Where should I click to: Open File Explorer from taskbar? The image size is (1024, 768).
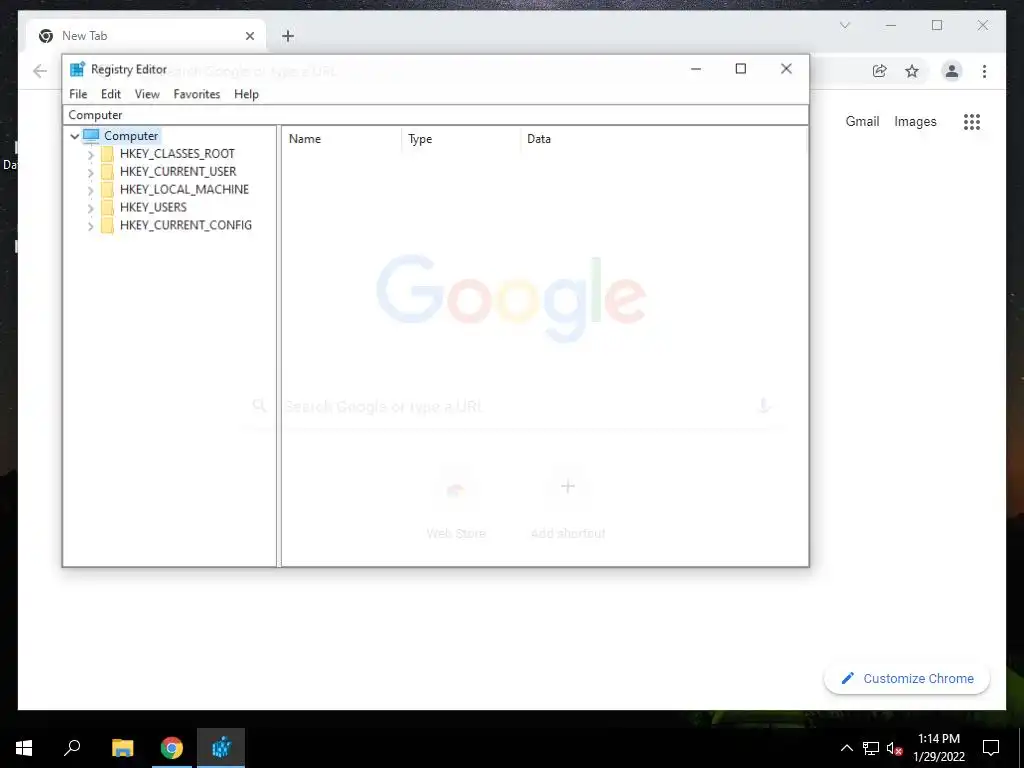coord(122,748)
